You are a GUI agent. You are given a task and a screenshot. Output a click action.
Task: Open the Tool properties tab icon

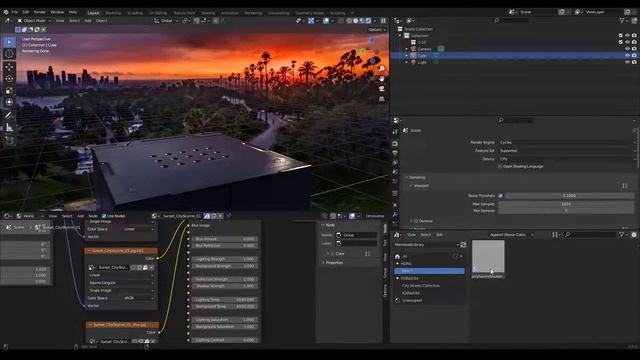point(395,132)
